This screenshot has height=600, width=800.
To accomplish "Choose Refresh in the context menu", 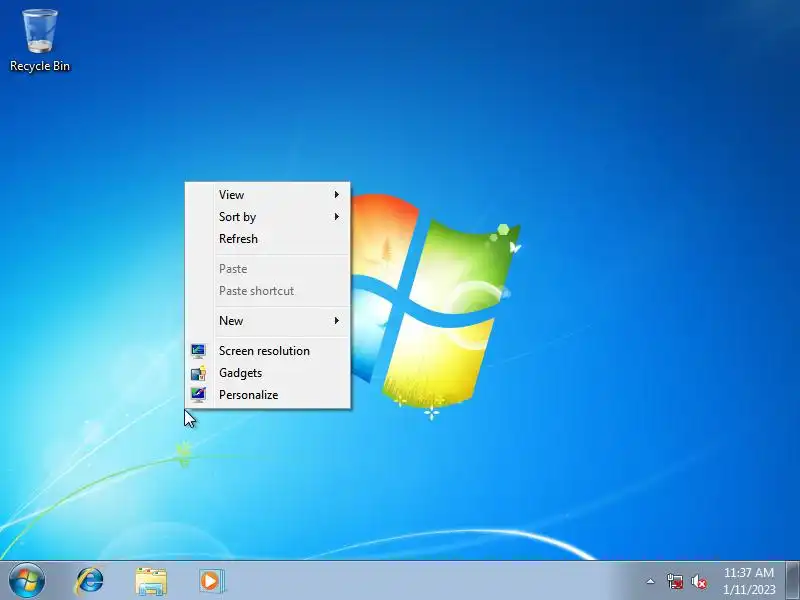I will point(267,238).
